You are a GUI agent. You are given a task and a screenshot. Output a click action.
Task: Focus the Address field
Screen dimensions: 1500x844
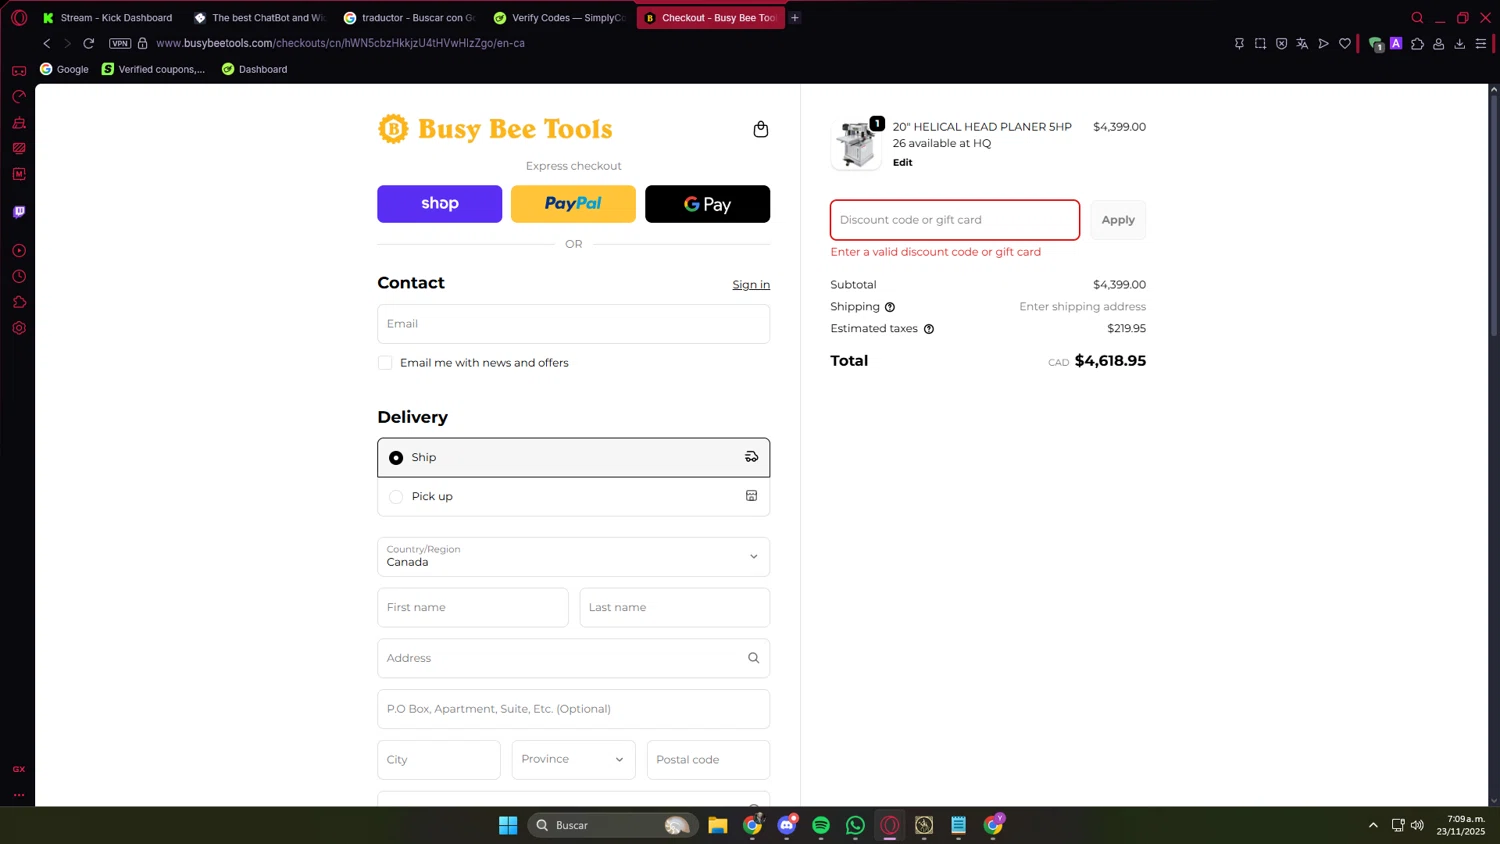click(x=573, y=658)
